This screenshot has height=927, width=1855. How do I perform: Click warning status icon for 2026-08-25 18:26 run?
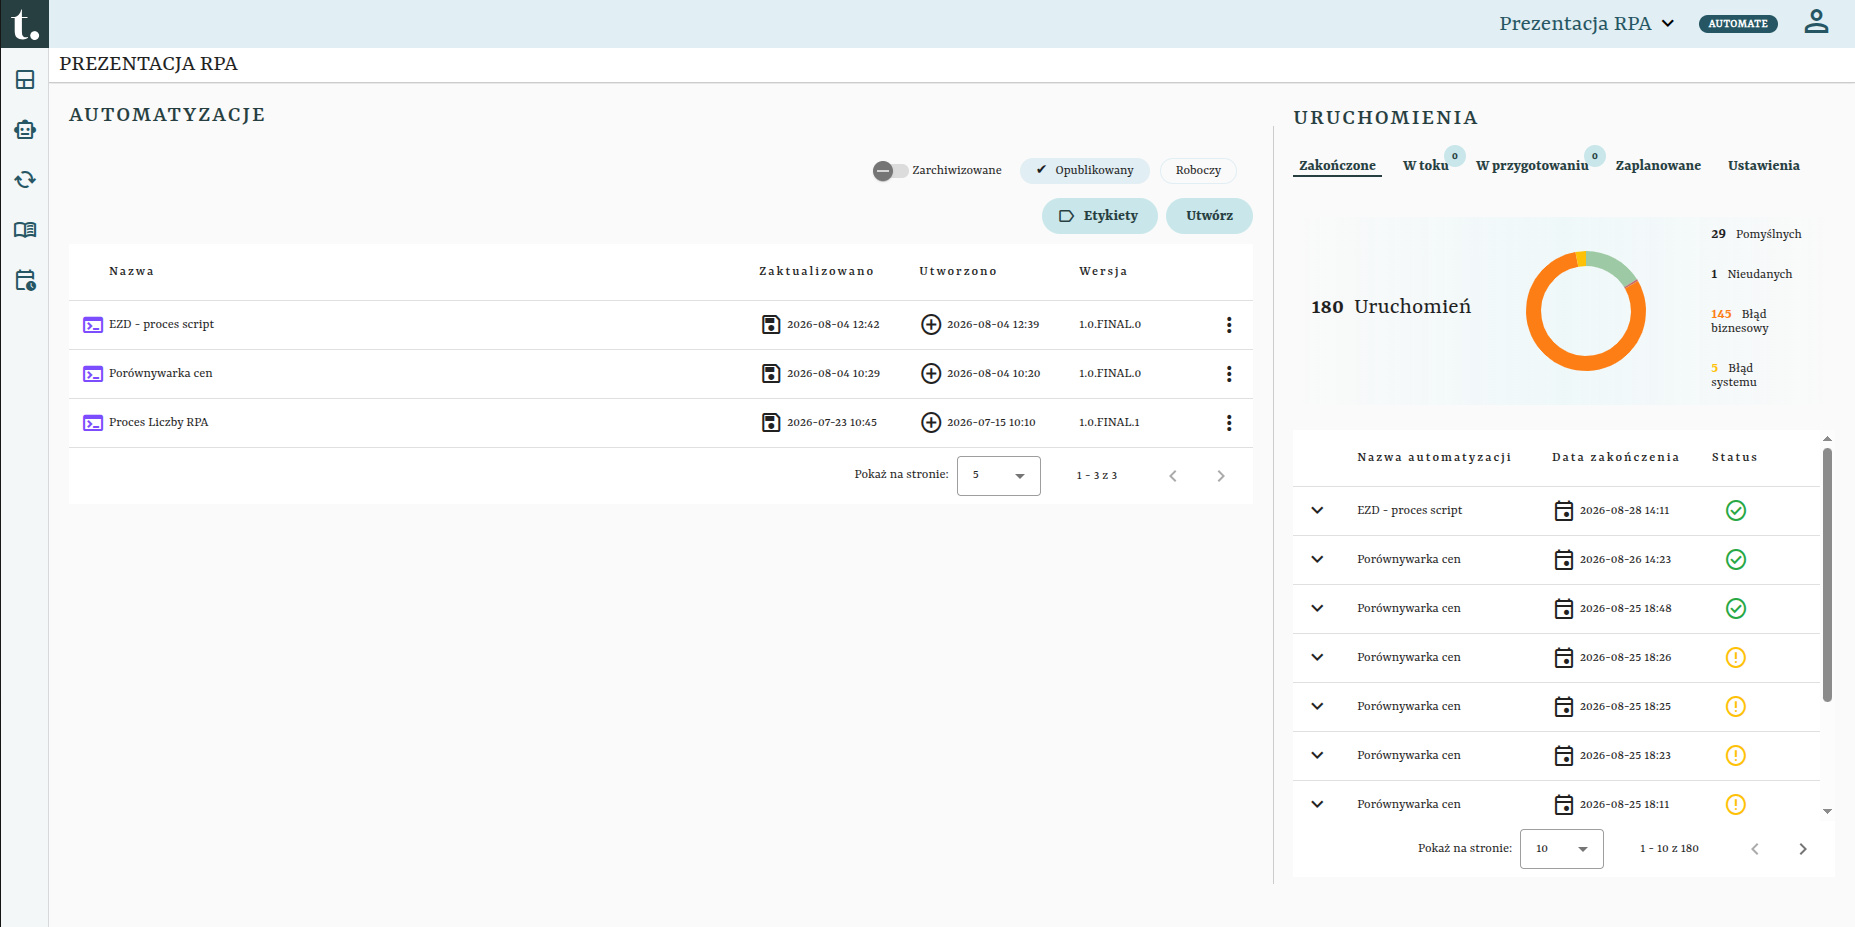point(1736,658)
